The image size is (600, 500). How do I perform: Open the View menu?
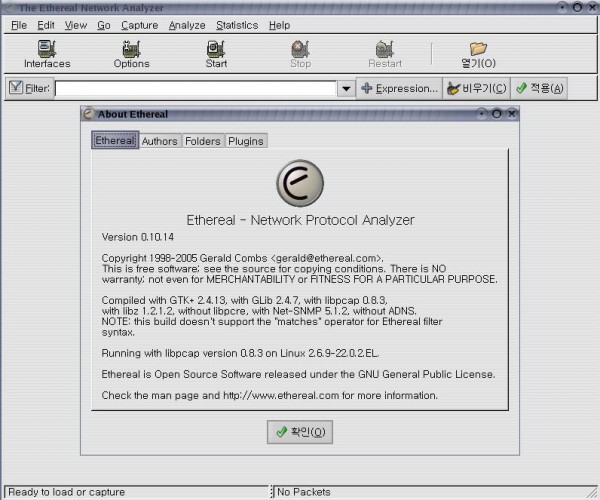(75, 25)
